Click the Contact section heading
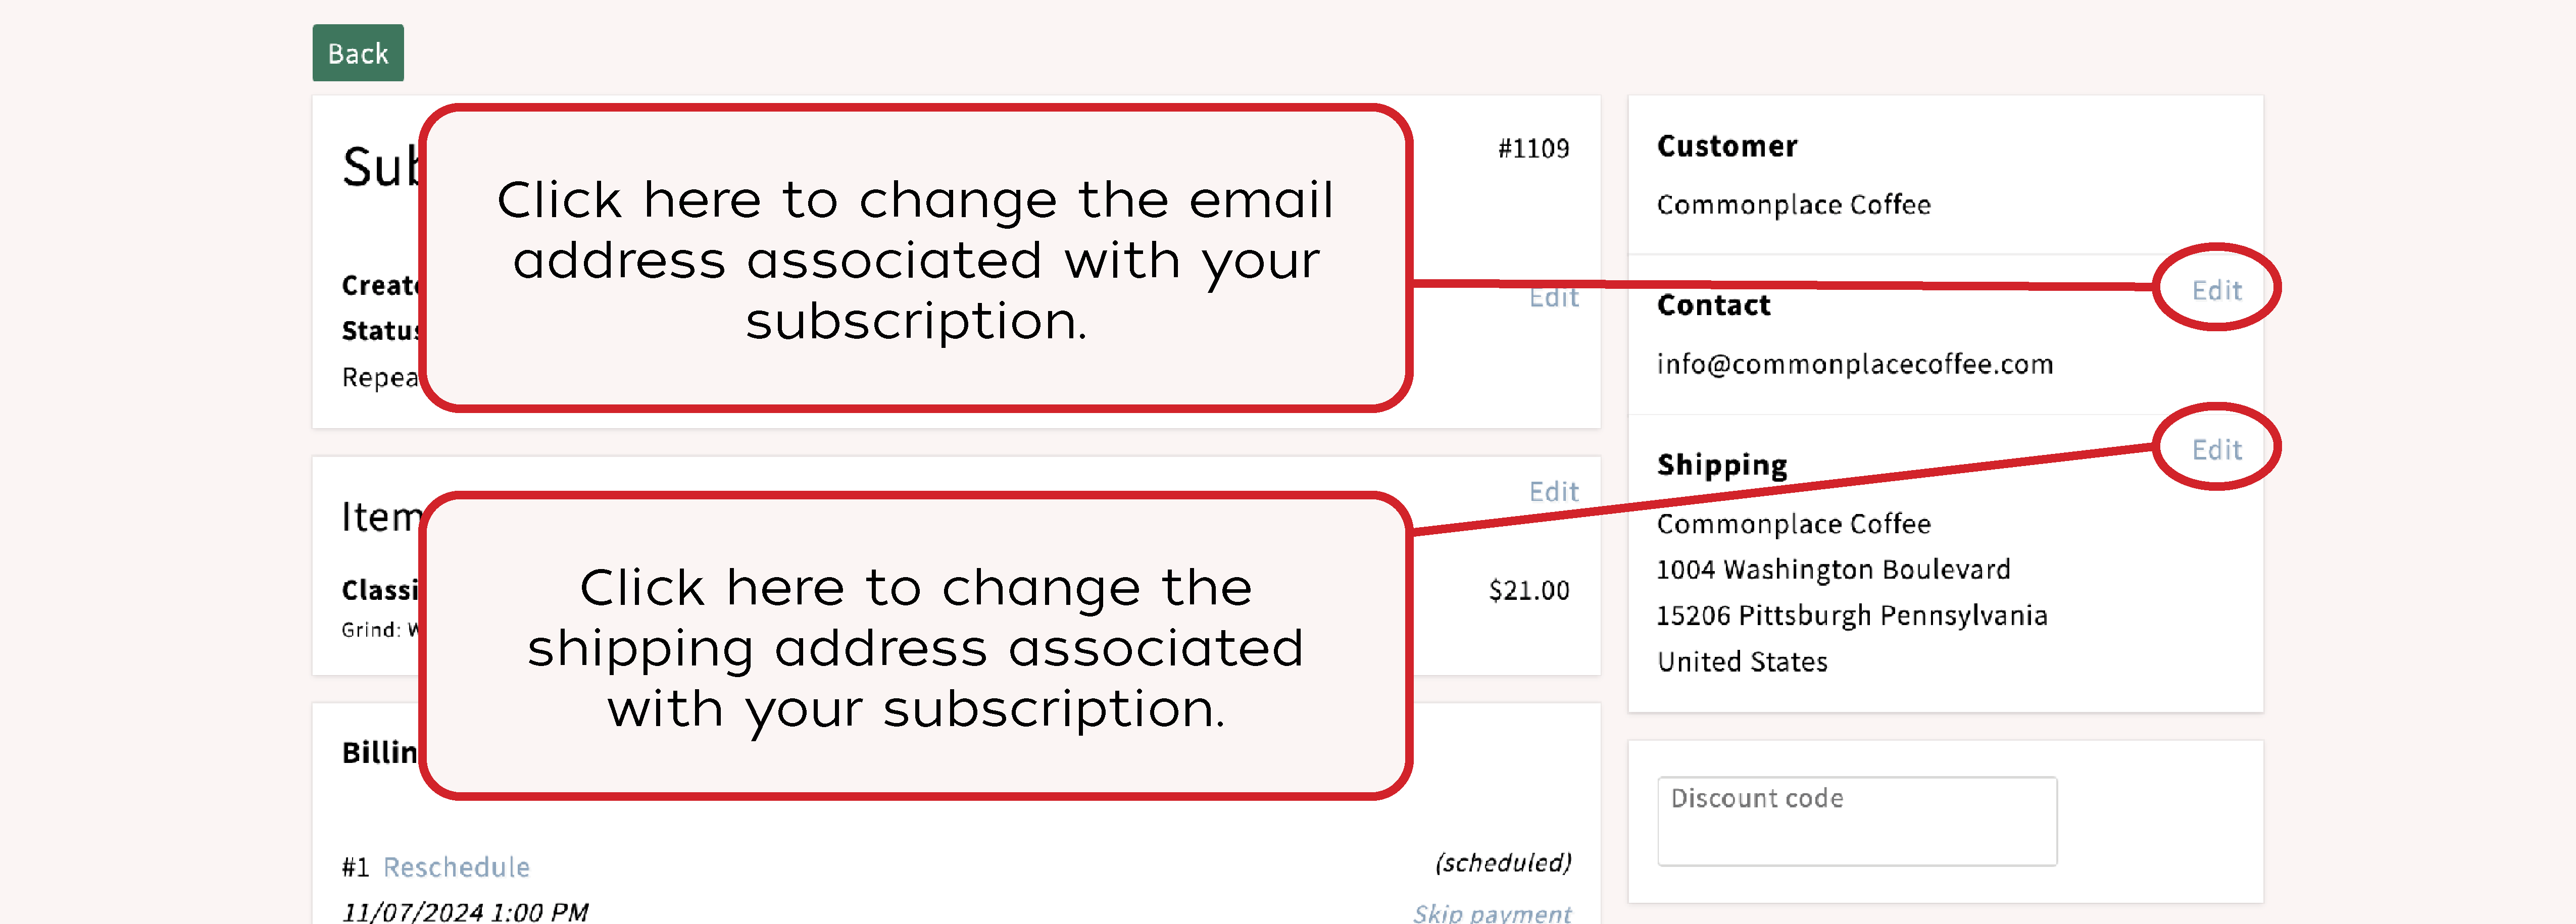Image resolution: width=2576 pixels, height=924 pixels. pyautogui.click(x=1713, y=305)
